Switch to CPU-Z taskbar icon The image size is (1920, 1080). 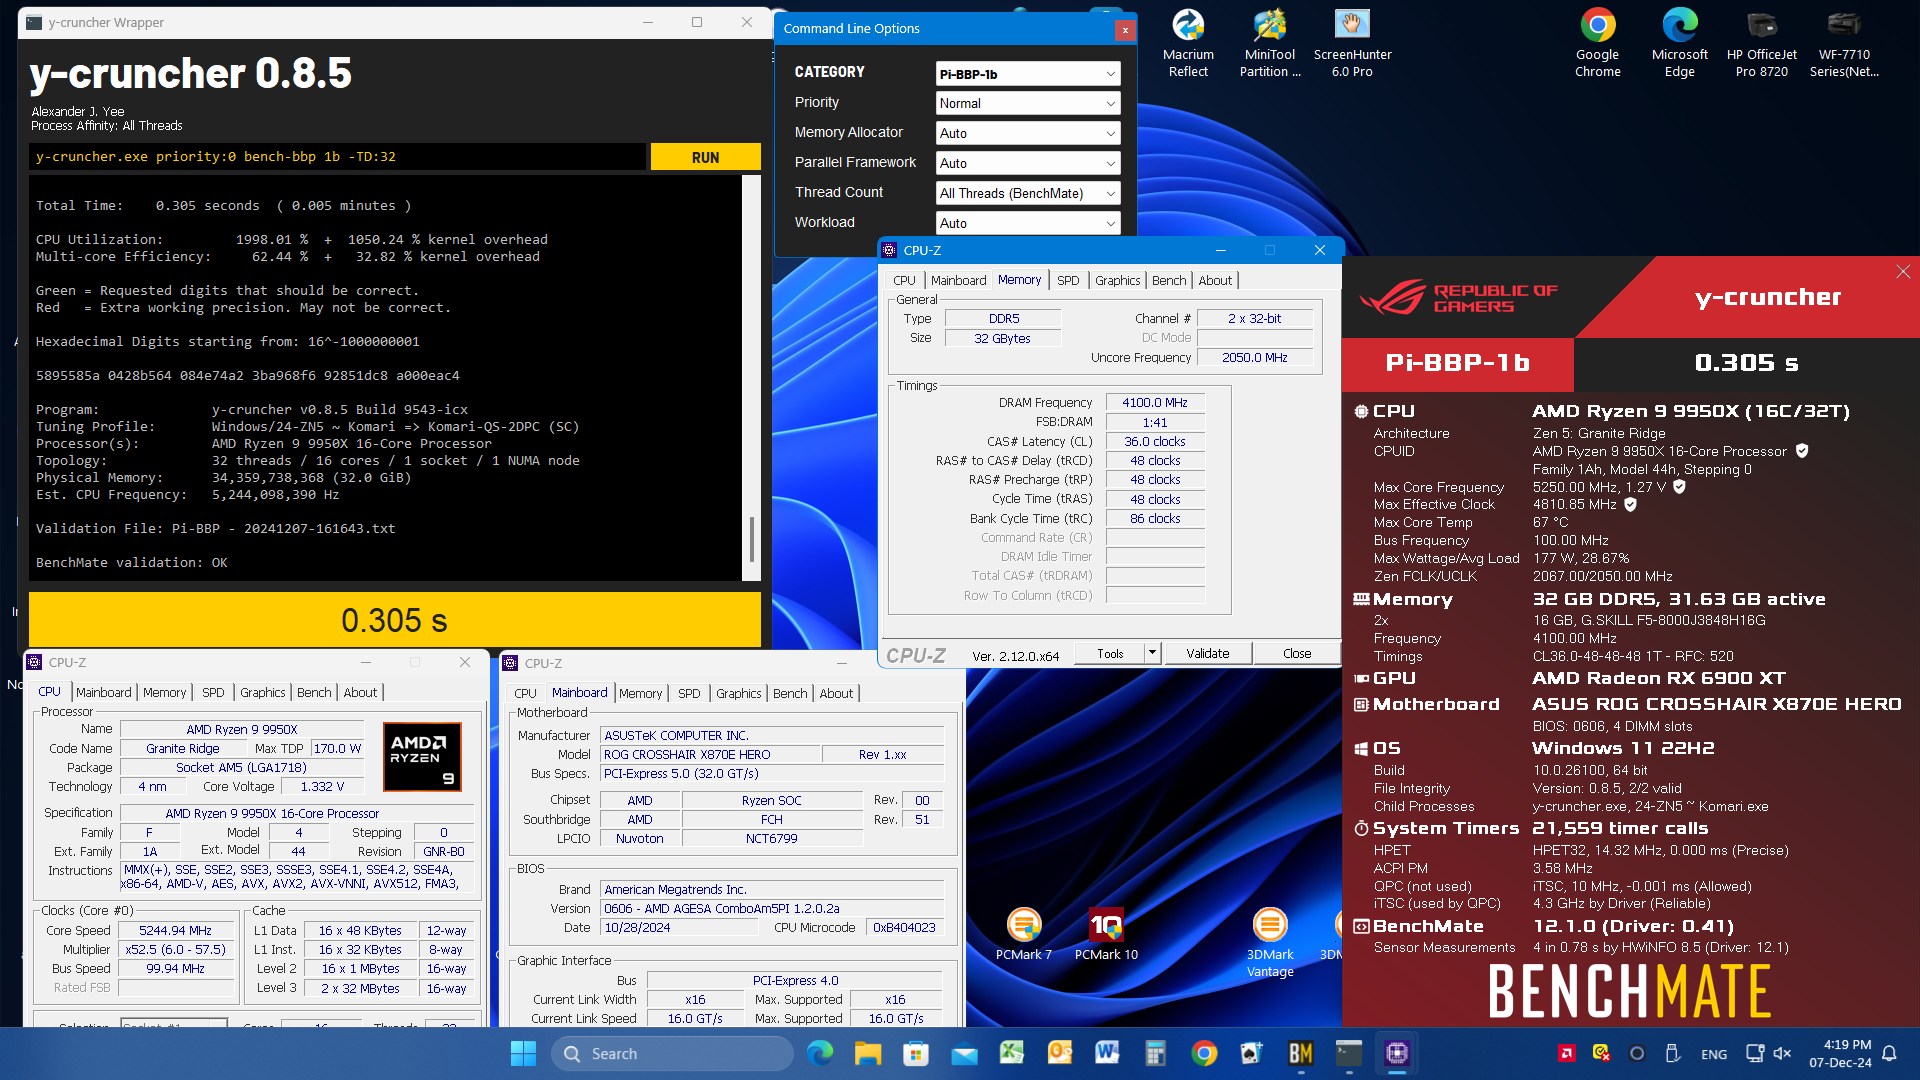pos(1397,1053)
